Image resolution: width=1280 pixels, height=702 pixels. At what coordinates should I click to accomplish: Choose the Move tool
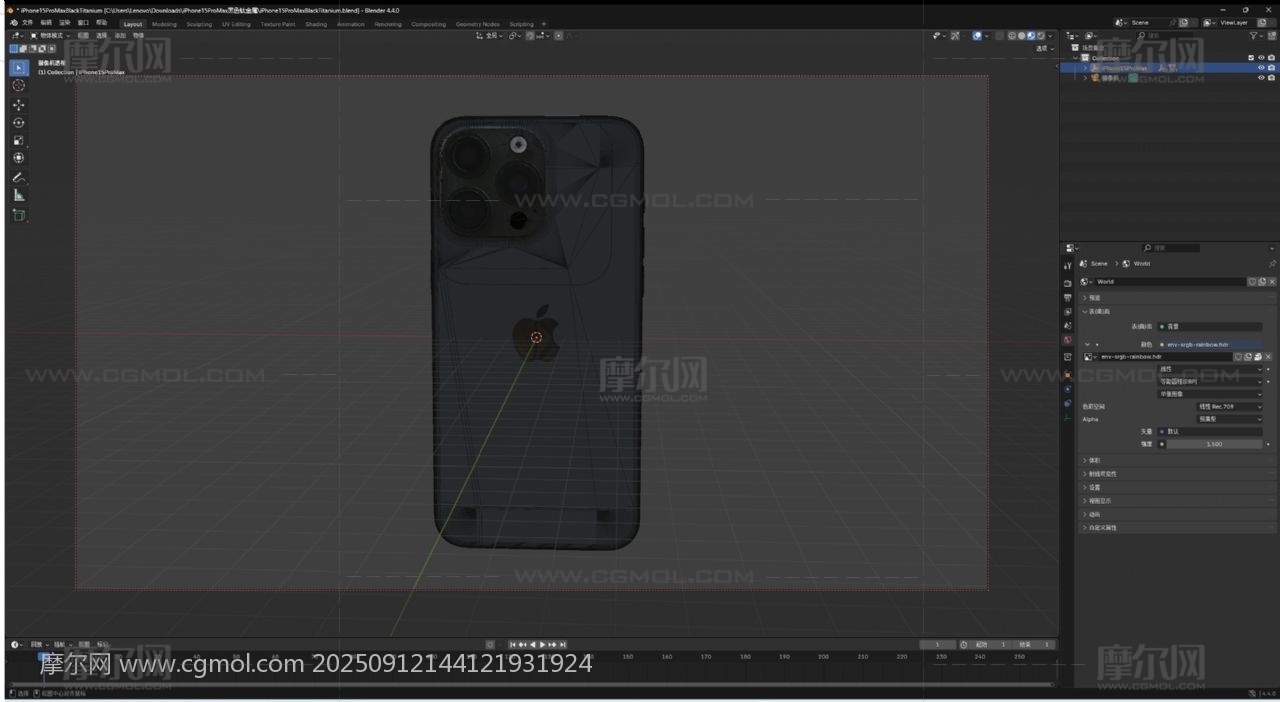click(x=19, y=105)
